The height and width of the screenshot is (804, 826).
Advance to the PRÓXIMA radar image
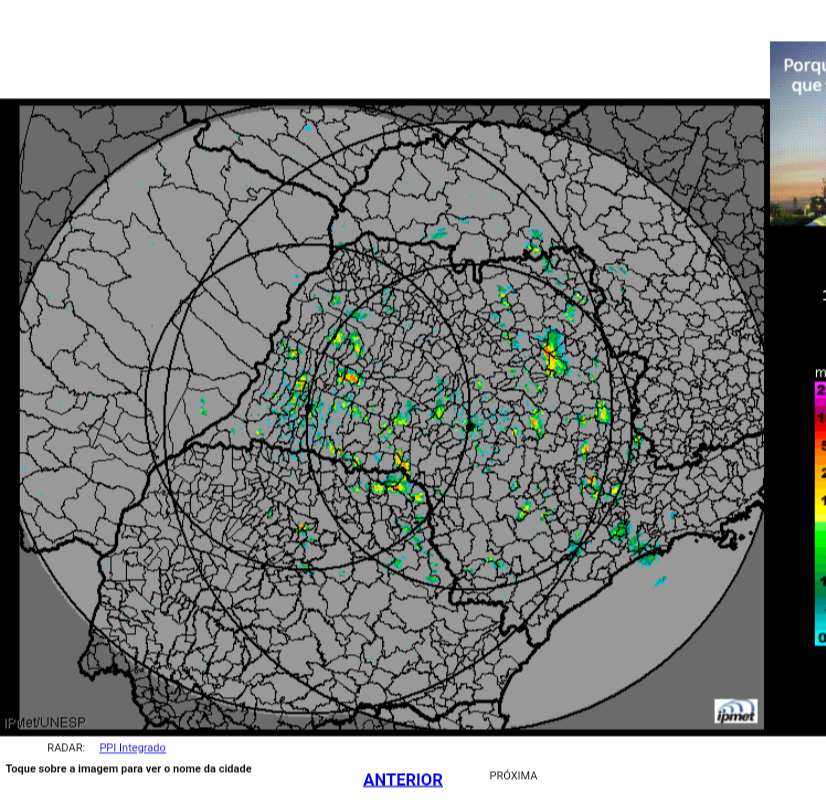(513, 776)
